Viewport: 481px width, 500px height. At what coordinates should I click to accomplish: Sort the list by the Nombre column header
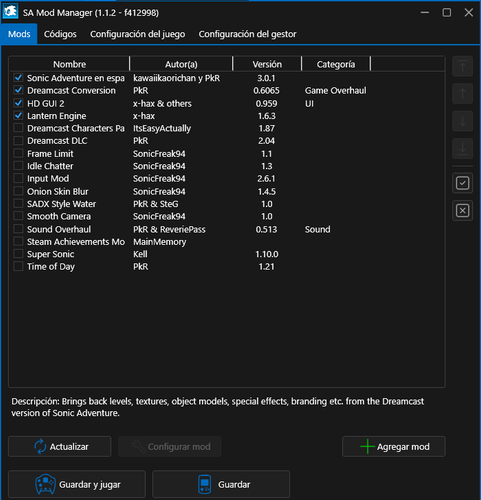(x=69, y=64)
